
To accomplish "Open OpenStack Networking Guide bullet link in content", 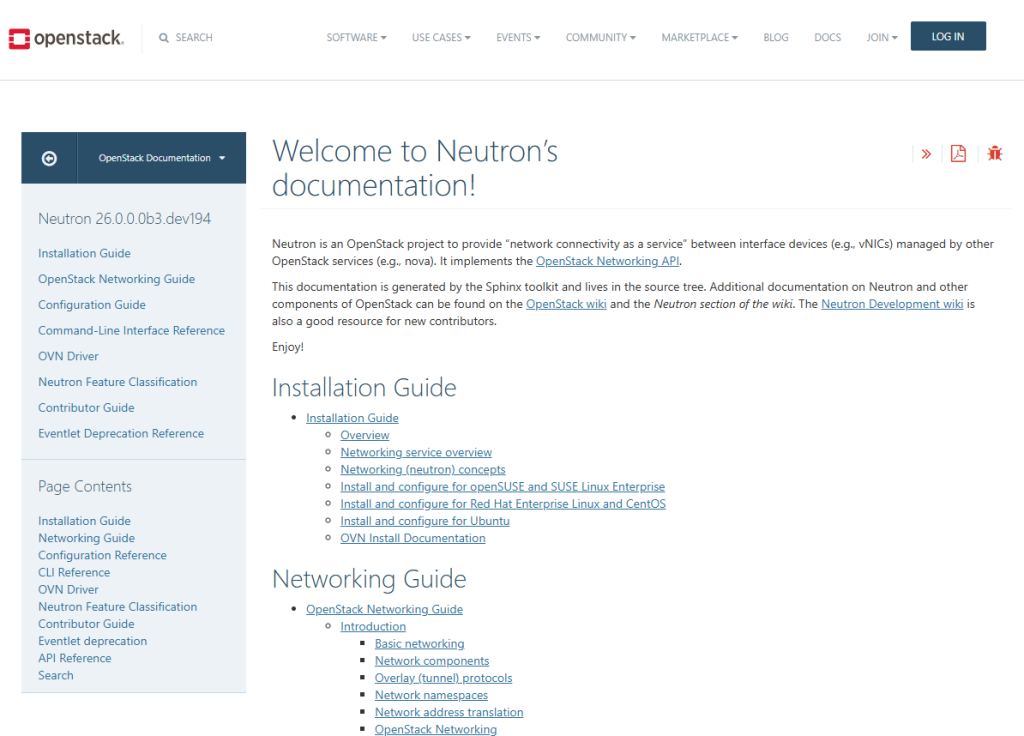I will pyautogui.click(x=384, y=609).
